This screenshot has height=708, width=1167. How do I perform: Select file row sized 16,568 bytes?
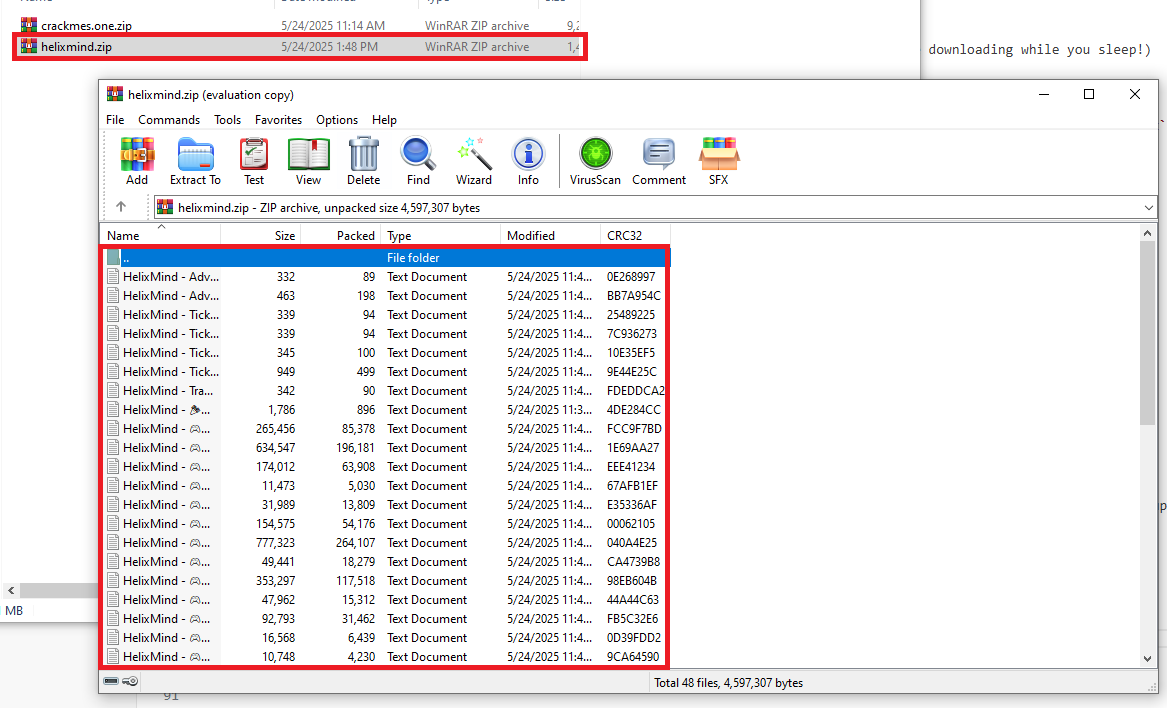386,637
